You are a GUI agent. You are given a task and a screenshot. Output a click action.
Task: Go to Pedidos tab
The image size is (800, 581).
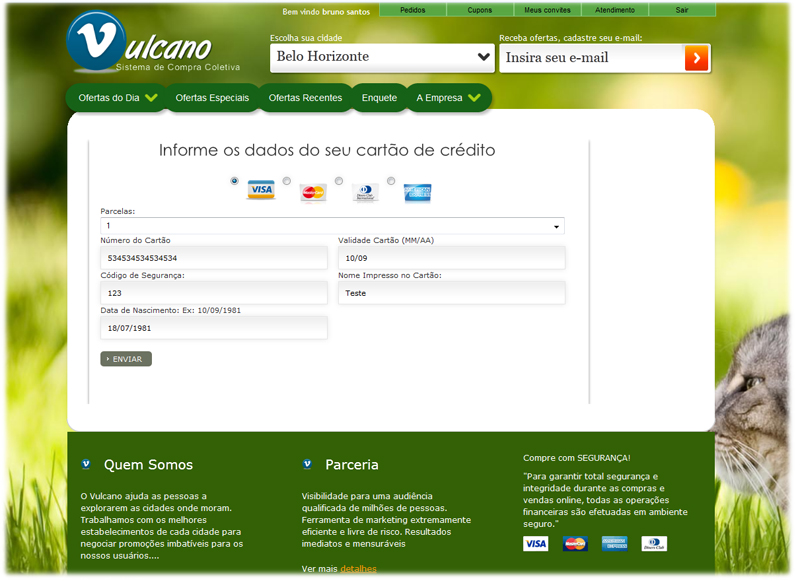(x=413, y=10)
